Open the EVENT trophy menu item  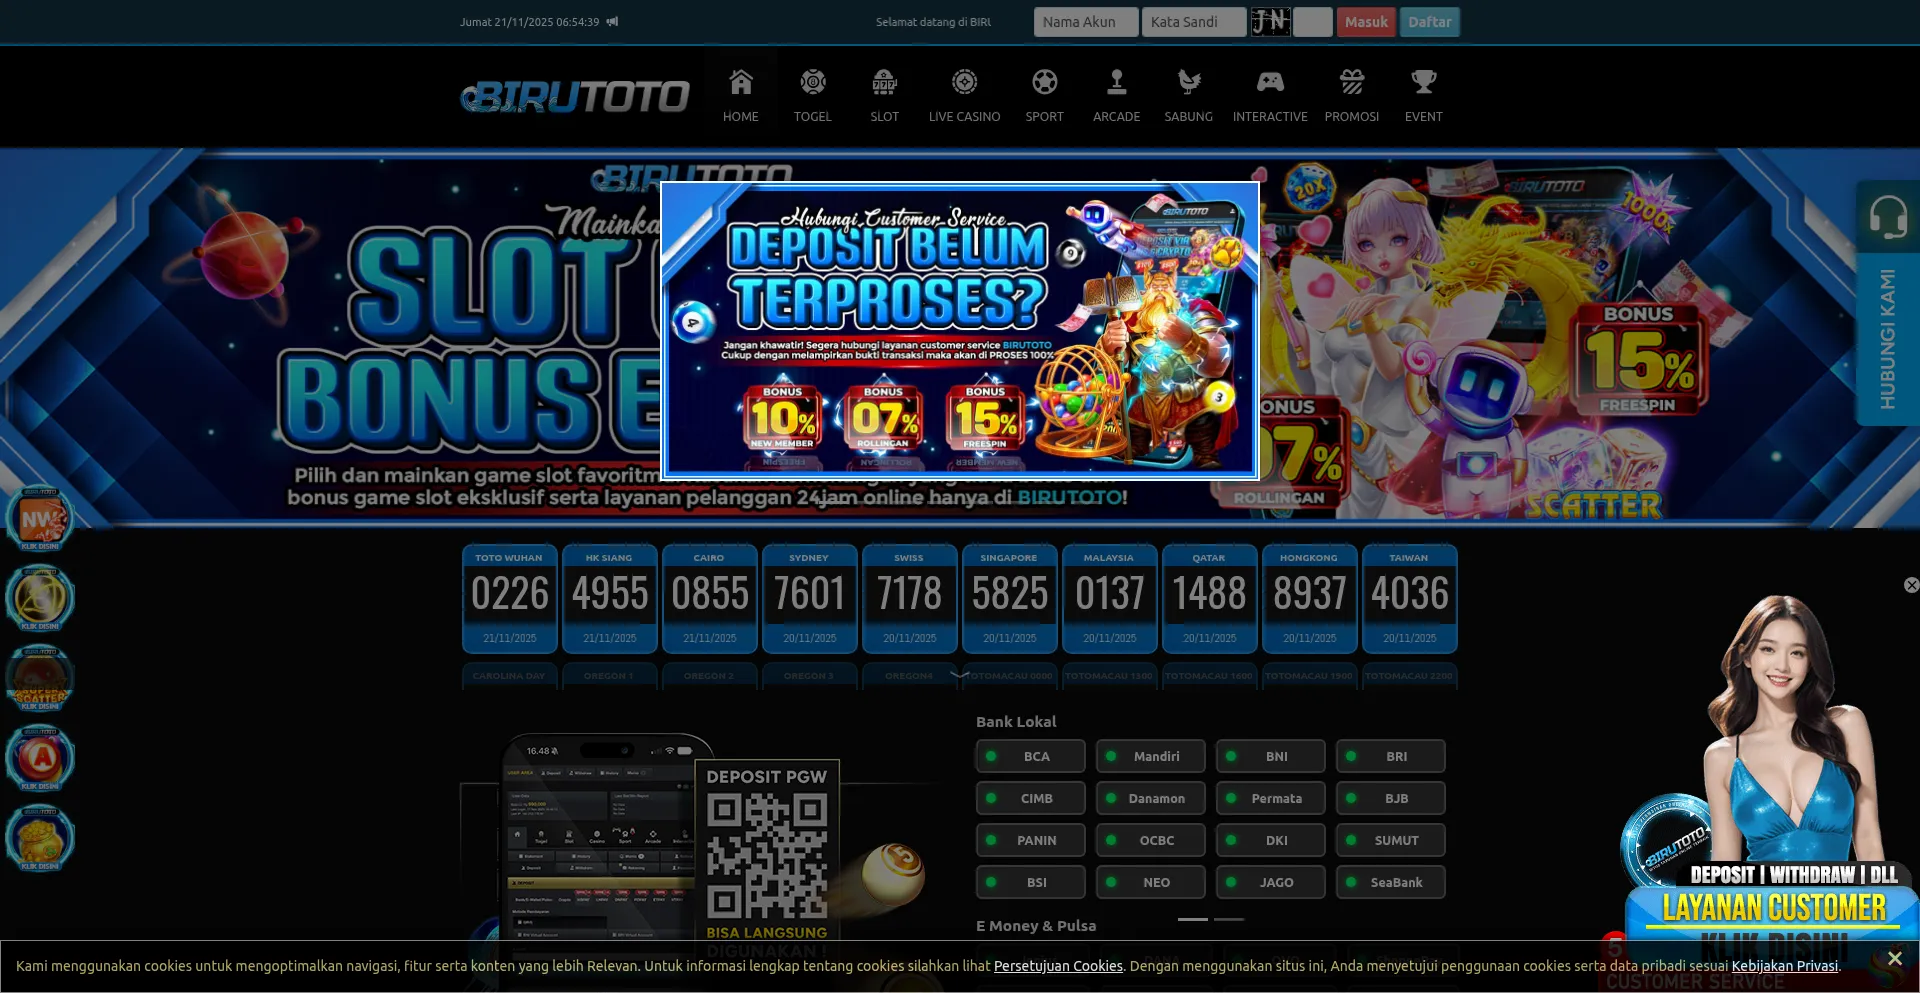(1423, 96)
